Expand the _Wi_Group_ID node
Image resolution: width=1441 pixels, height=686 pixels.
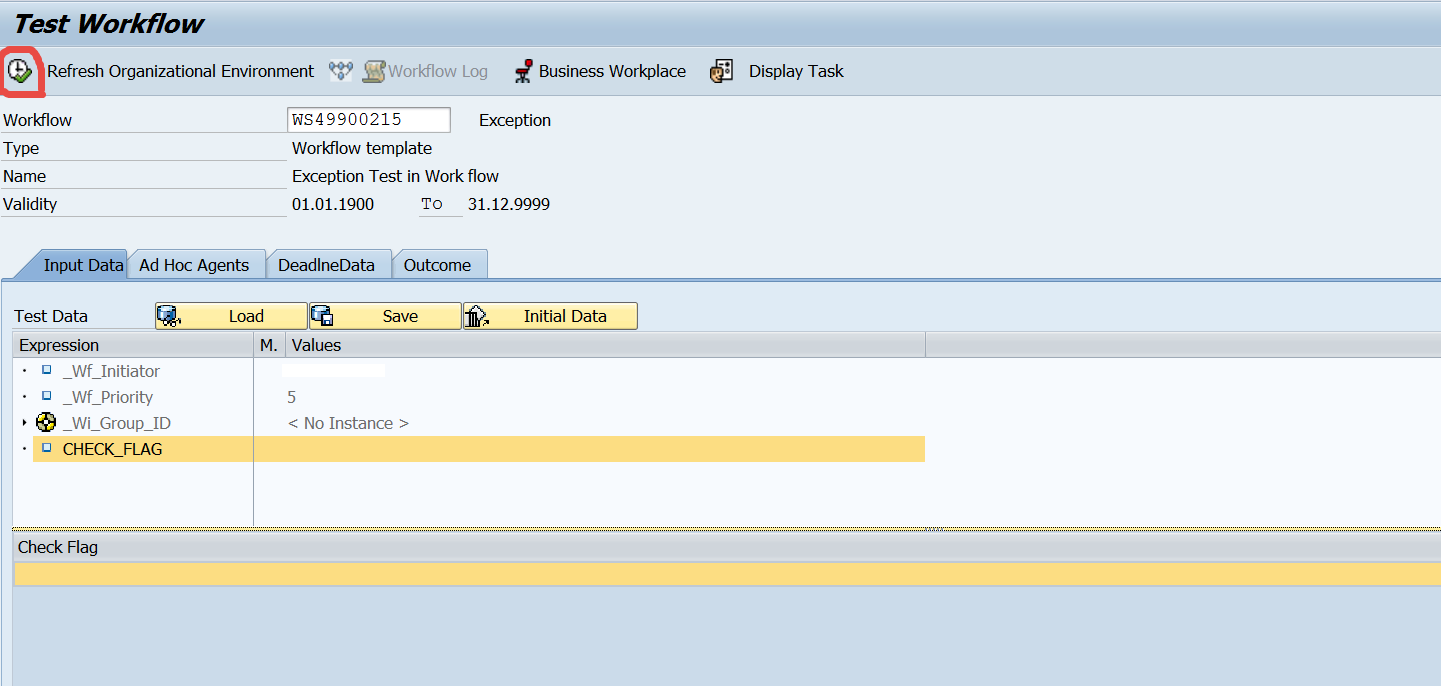[24, 423]
